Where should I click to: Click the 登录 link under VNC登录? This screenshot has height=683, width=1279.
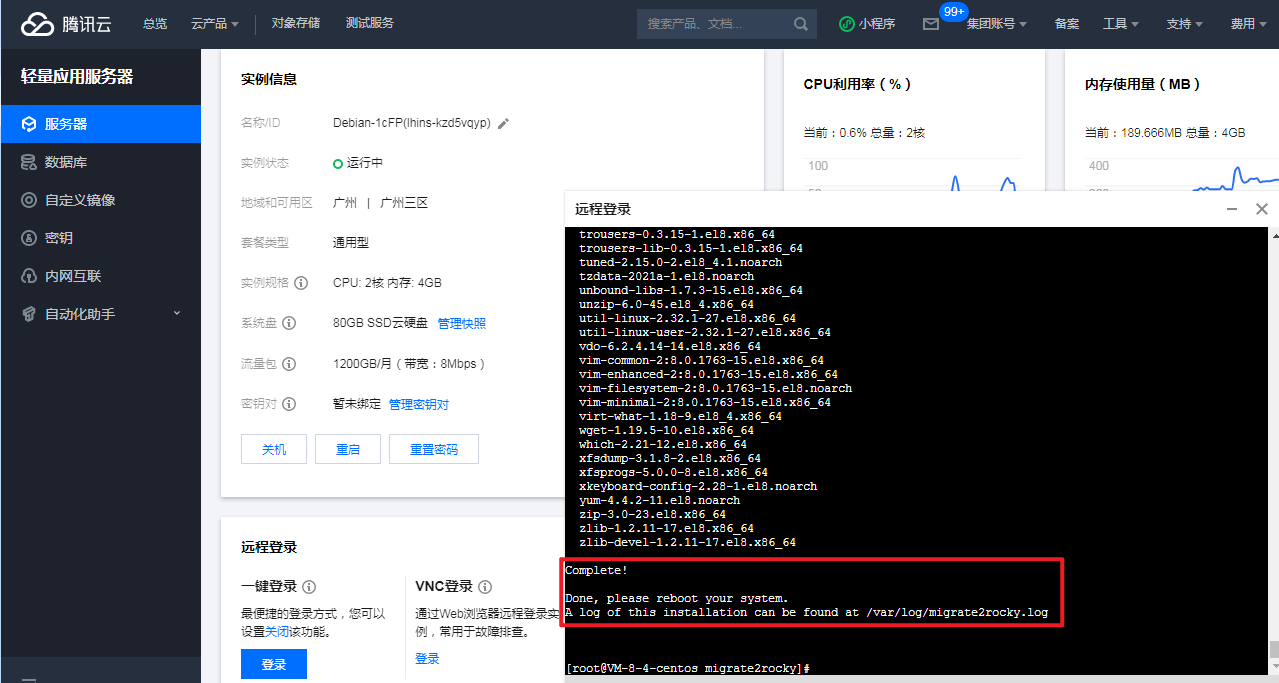coord(427,659)
